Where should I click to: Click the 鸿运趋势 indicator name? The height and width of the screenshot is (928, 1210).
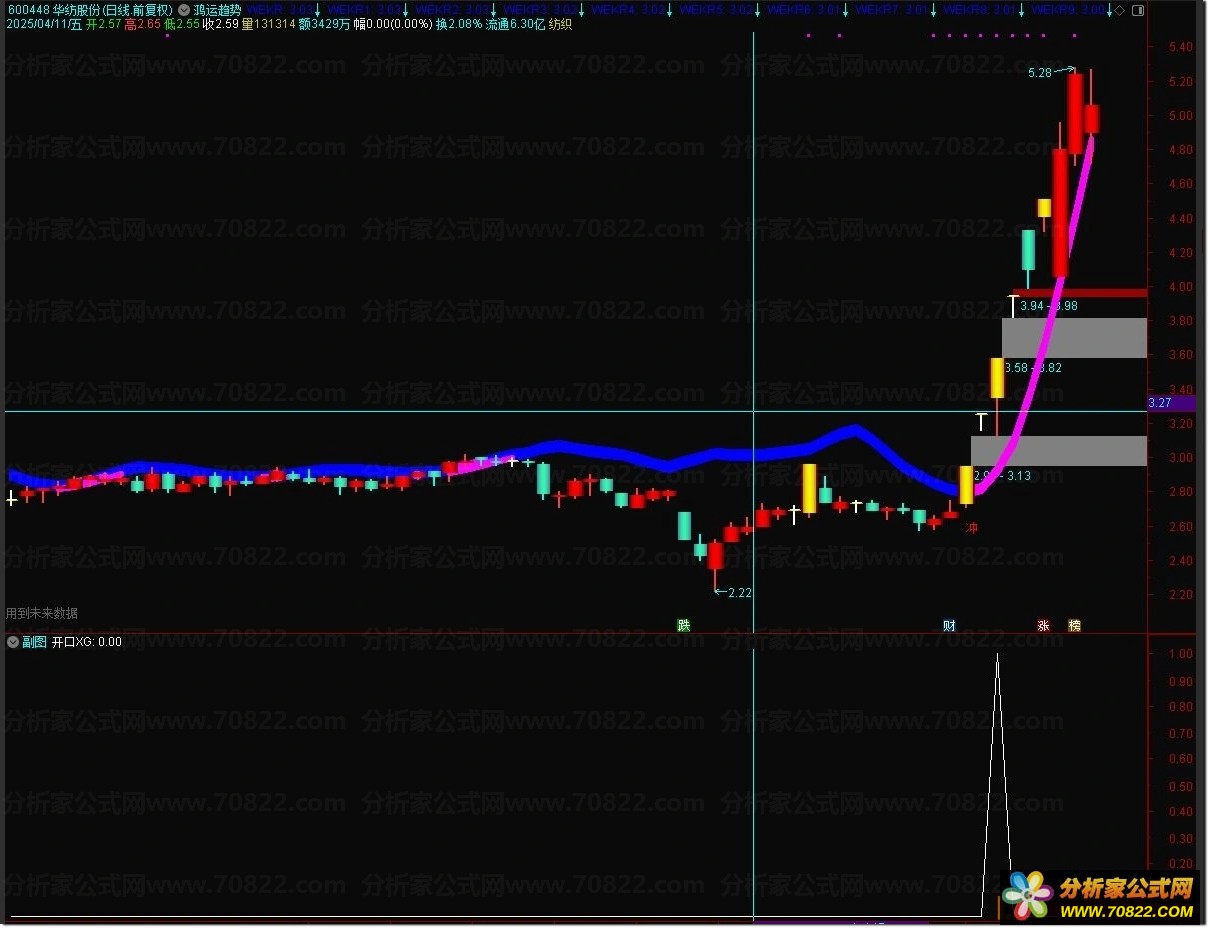[217, 10]
